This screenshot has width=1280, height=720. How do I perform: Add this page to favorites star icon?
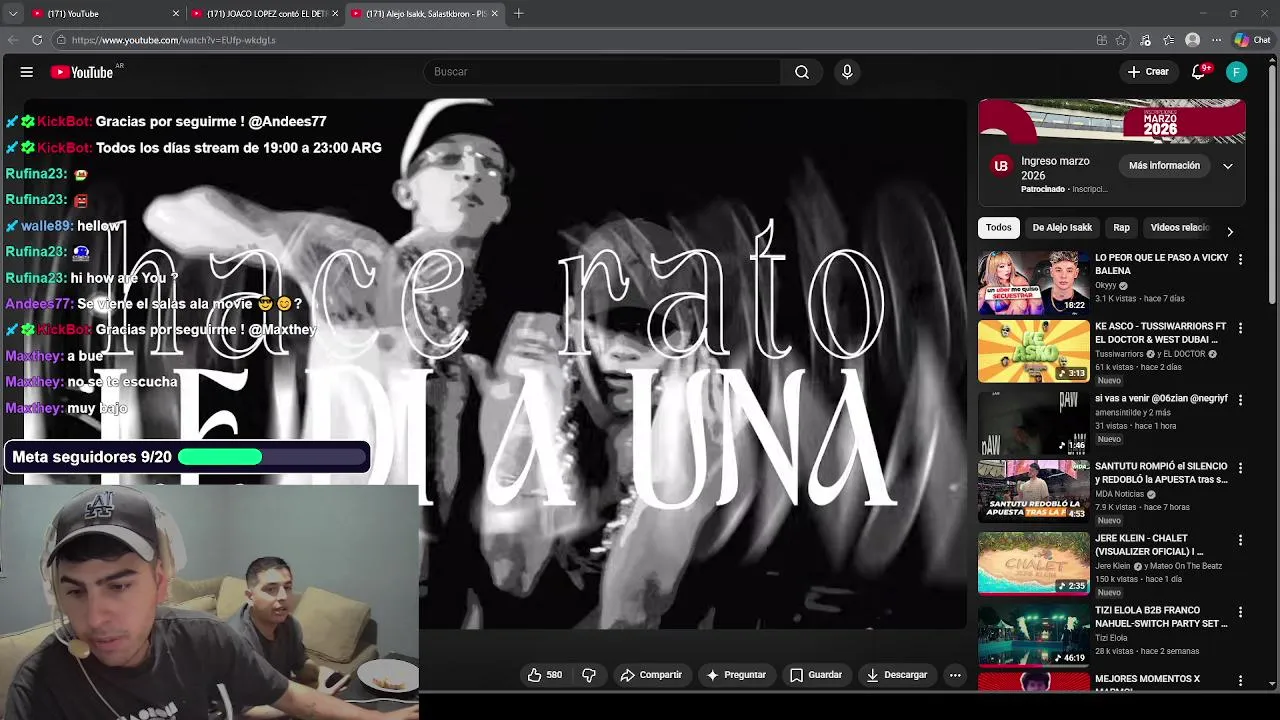pyautogui.click(x=1121, y=40)
